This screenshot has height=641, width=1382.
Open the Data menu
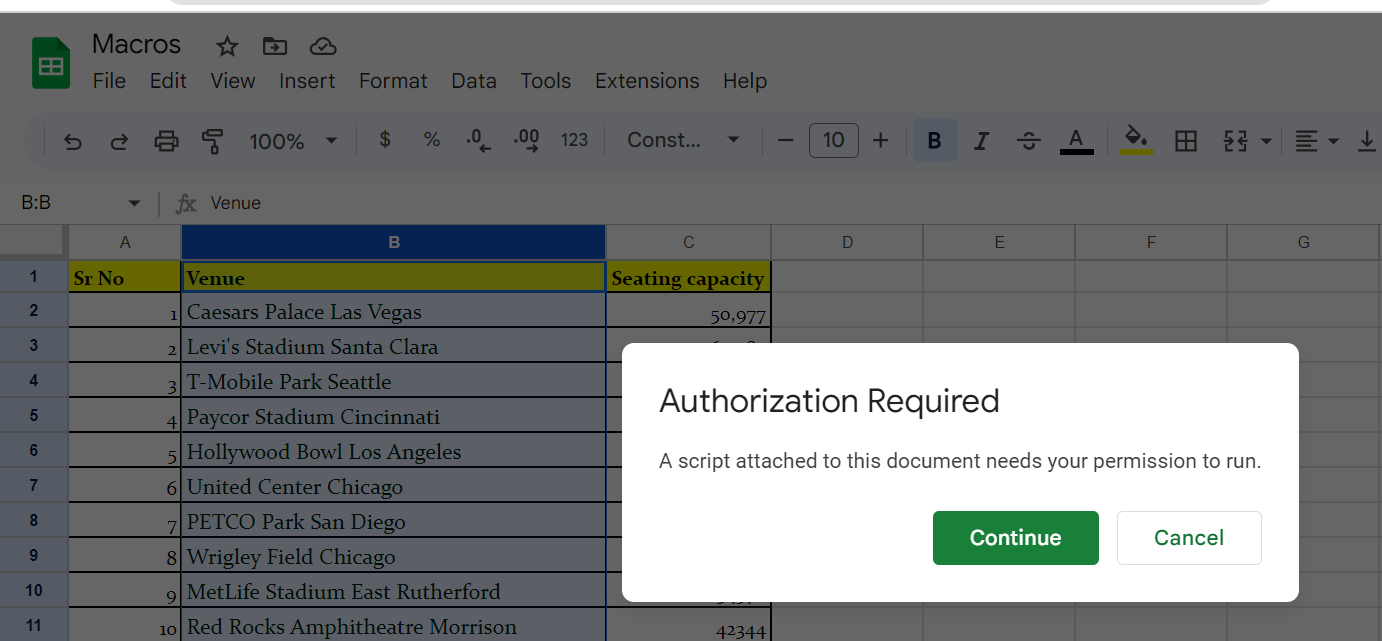pyautogui.click(x=474, y=81)
